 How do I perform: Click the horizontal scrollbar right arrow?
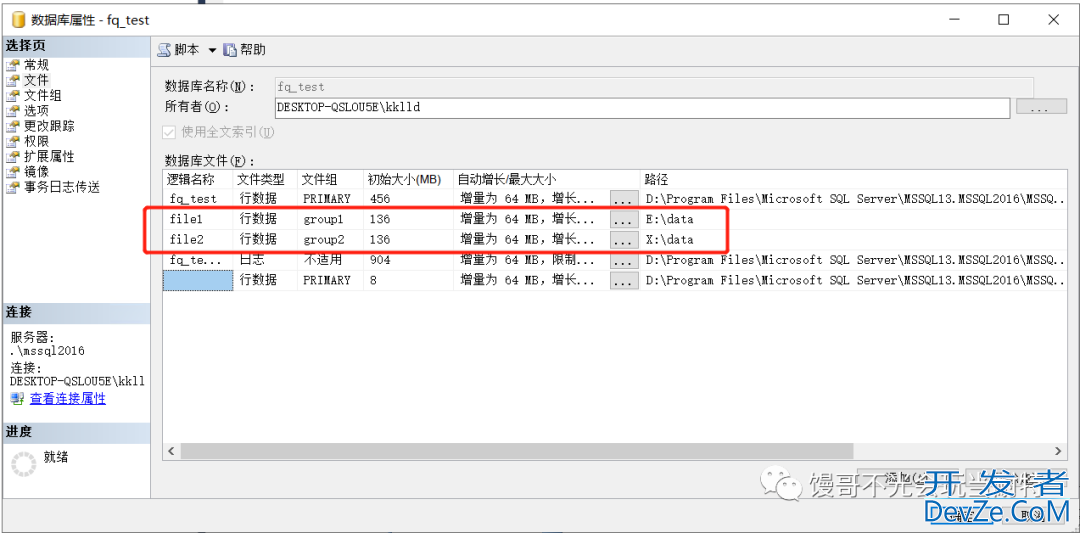tap(1059, 451)
